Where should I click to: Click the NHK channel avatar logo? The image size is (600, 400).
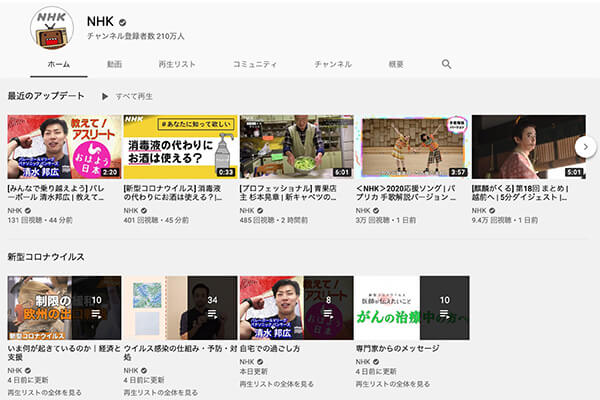coord(52,28)
